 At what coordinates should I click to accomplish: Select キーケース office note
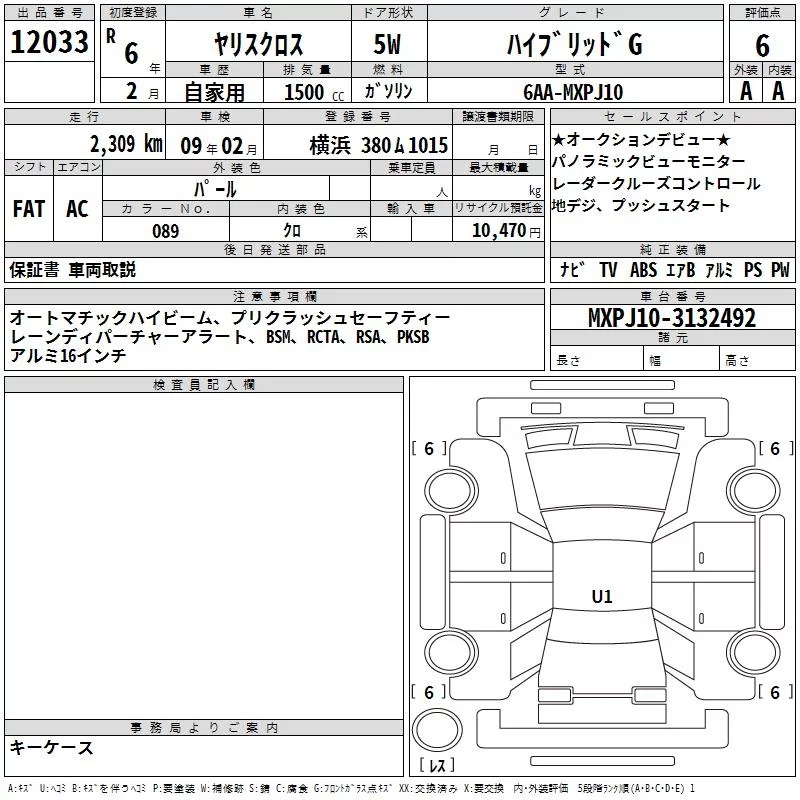point(51,747)
